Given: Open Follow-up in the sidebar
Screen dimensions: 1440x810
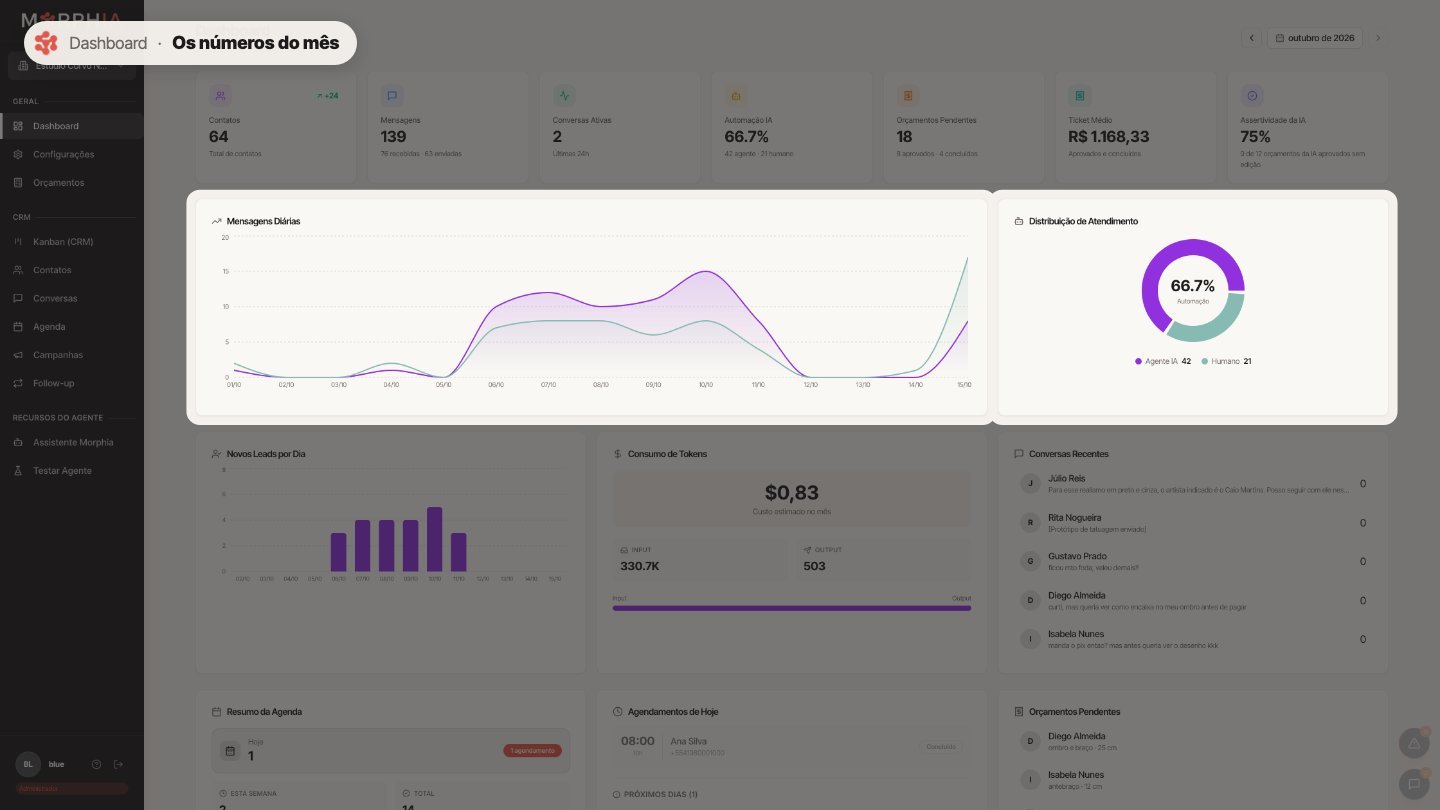Looking at the screenshot, I should pyautogui.click(x=71, y=383).
